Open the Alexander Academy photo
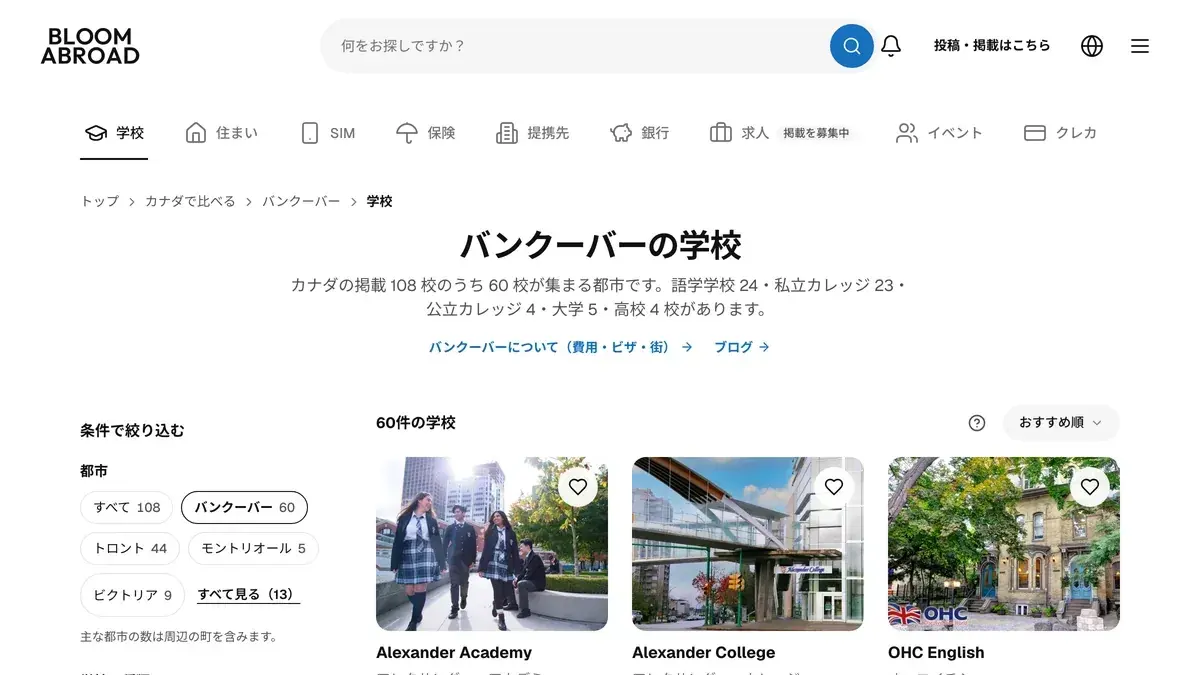Viewport: 1200px width, 675px height. [x=492, y=544]
